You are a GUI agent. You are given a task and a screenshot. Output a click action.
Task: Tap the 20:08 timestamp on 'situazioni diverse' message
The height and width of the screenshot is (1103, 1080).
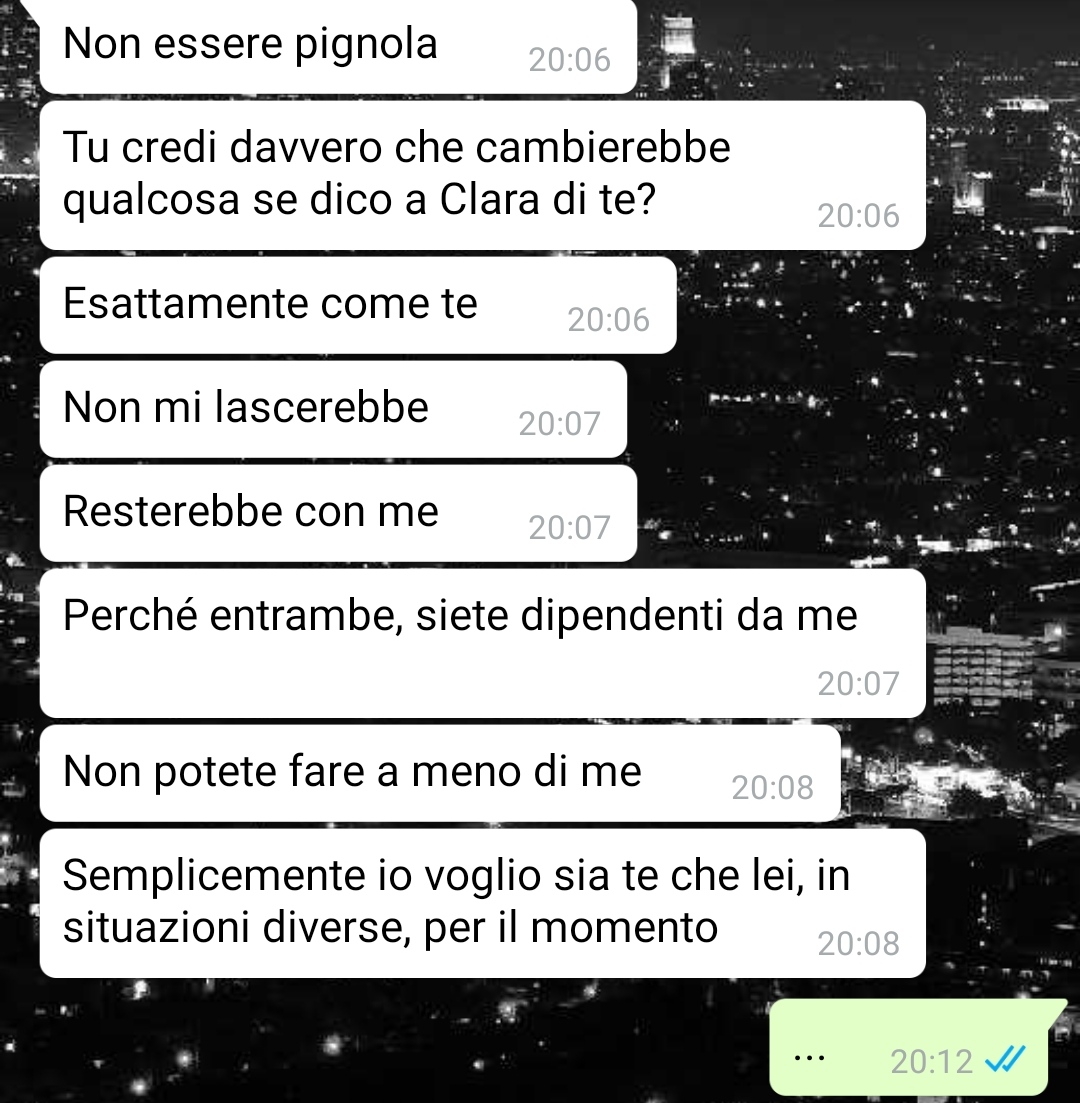(x=858, y=944)
